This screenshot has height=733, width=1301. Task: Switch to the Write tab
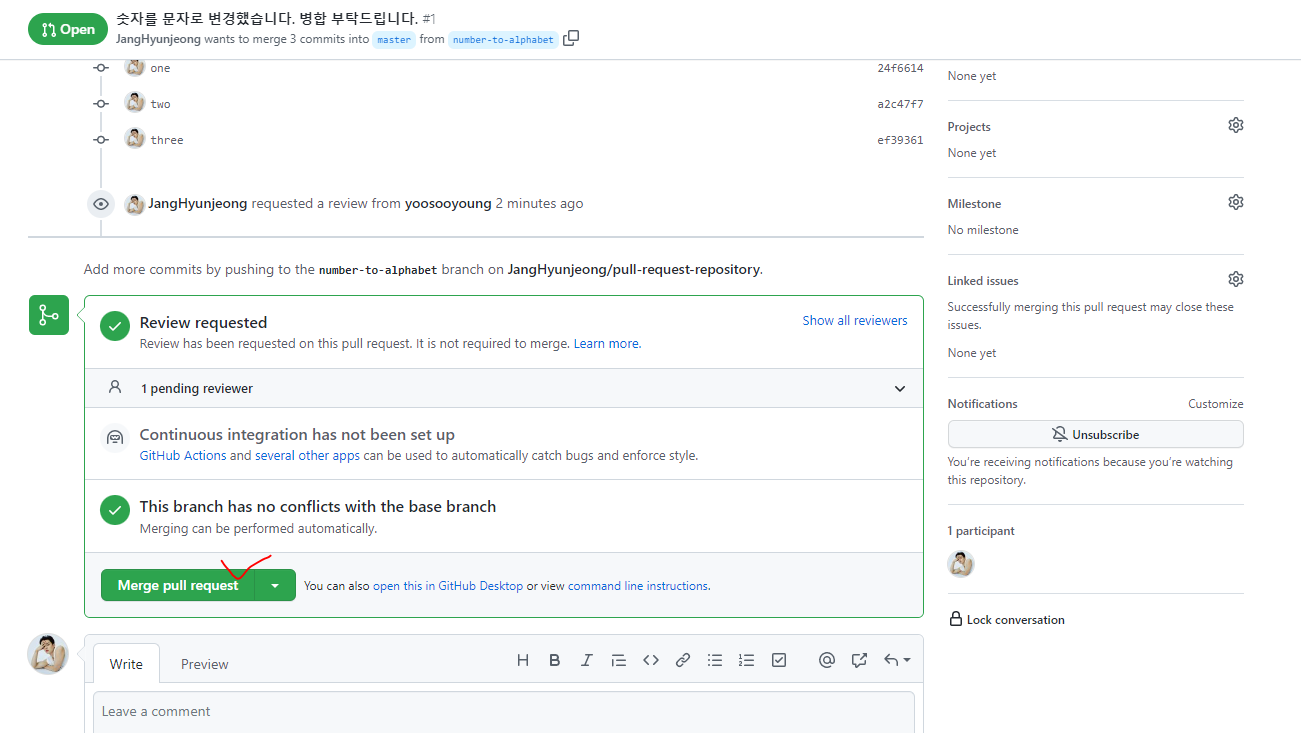point(126,664)
